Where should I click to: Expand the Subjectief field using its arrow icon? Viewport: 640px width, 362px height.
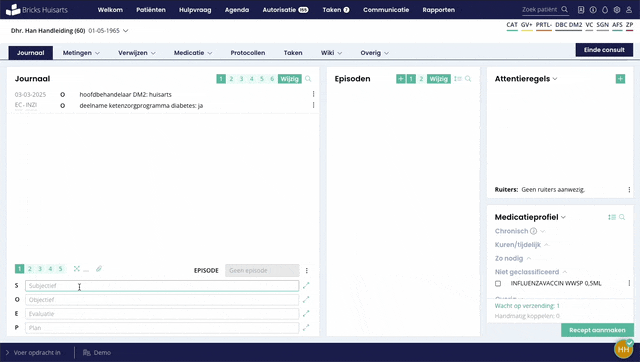[x=306, y=285]
